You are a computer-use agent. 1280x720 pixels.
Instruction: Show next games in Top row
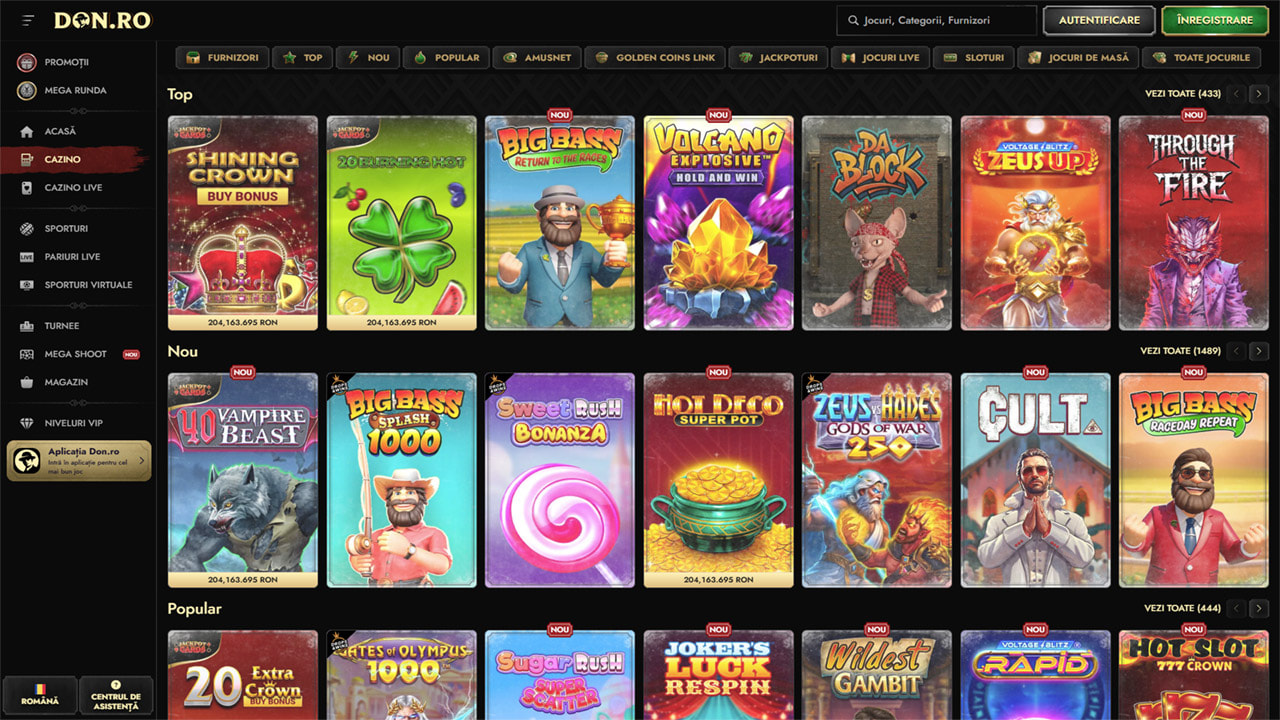(x=1259, y=94)
